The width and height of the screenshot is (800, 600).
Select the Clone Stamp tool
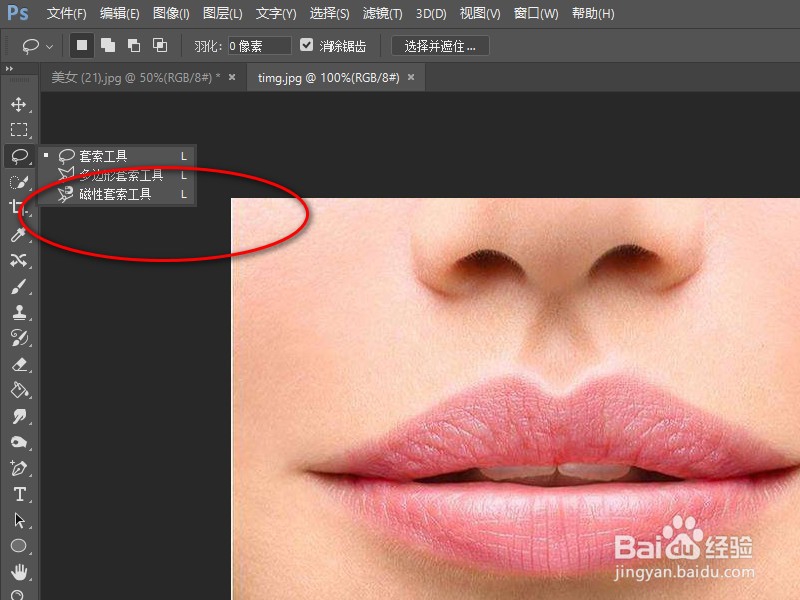click(19, 312)
